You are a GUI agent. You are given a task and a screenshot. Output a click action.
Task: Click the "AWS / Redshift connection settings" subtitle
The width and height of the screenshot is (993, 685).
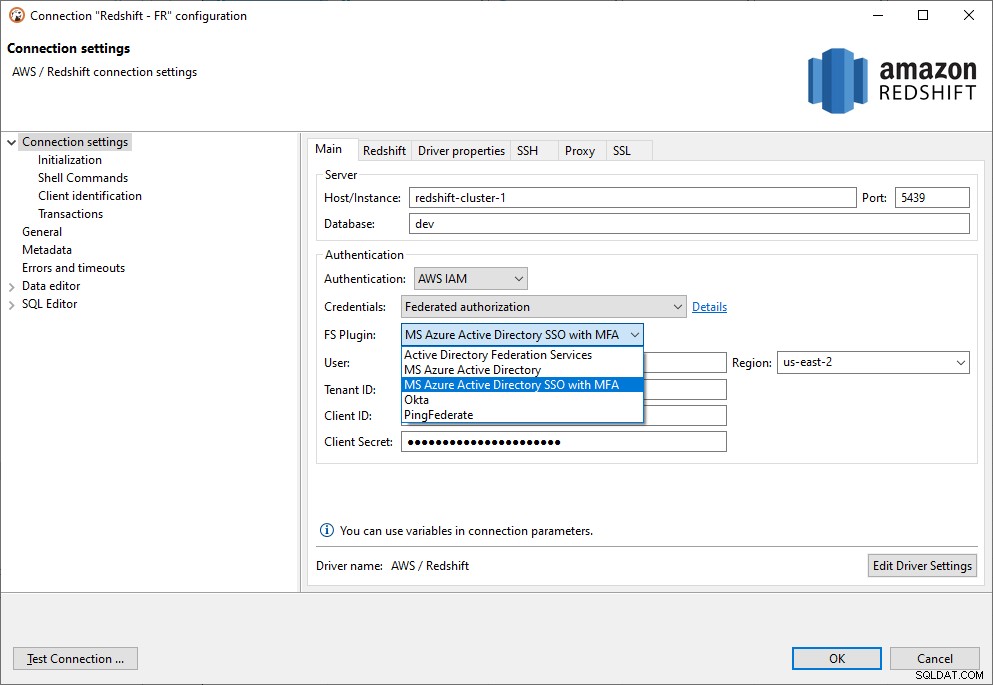(x=104, y=72)
